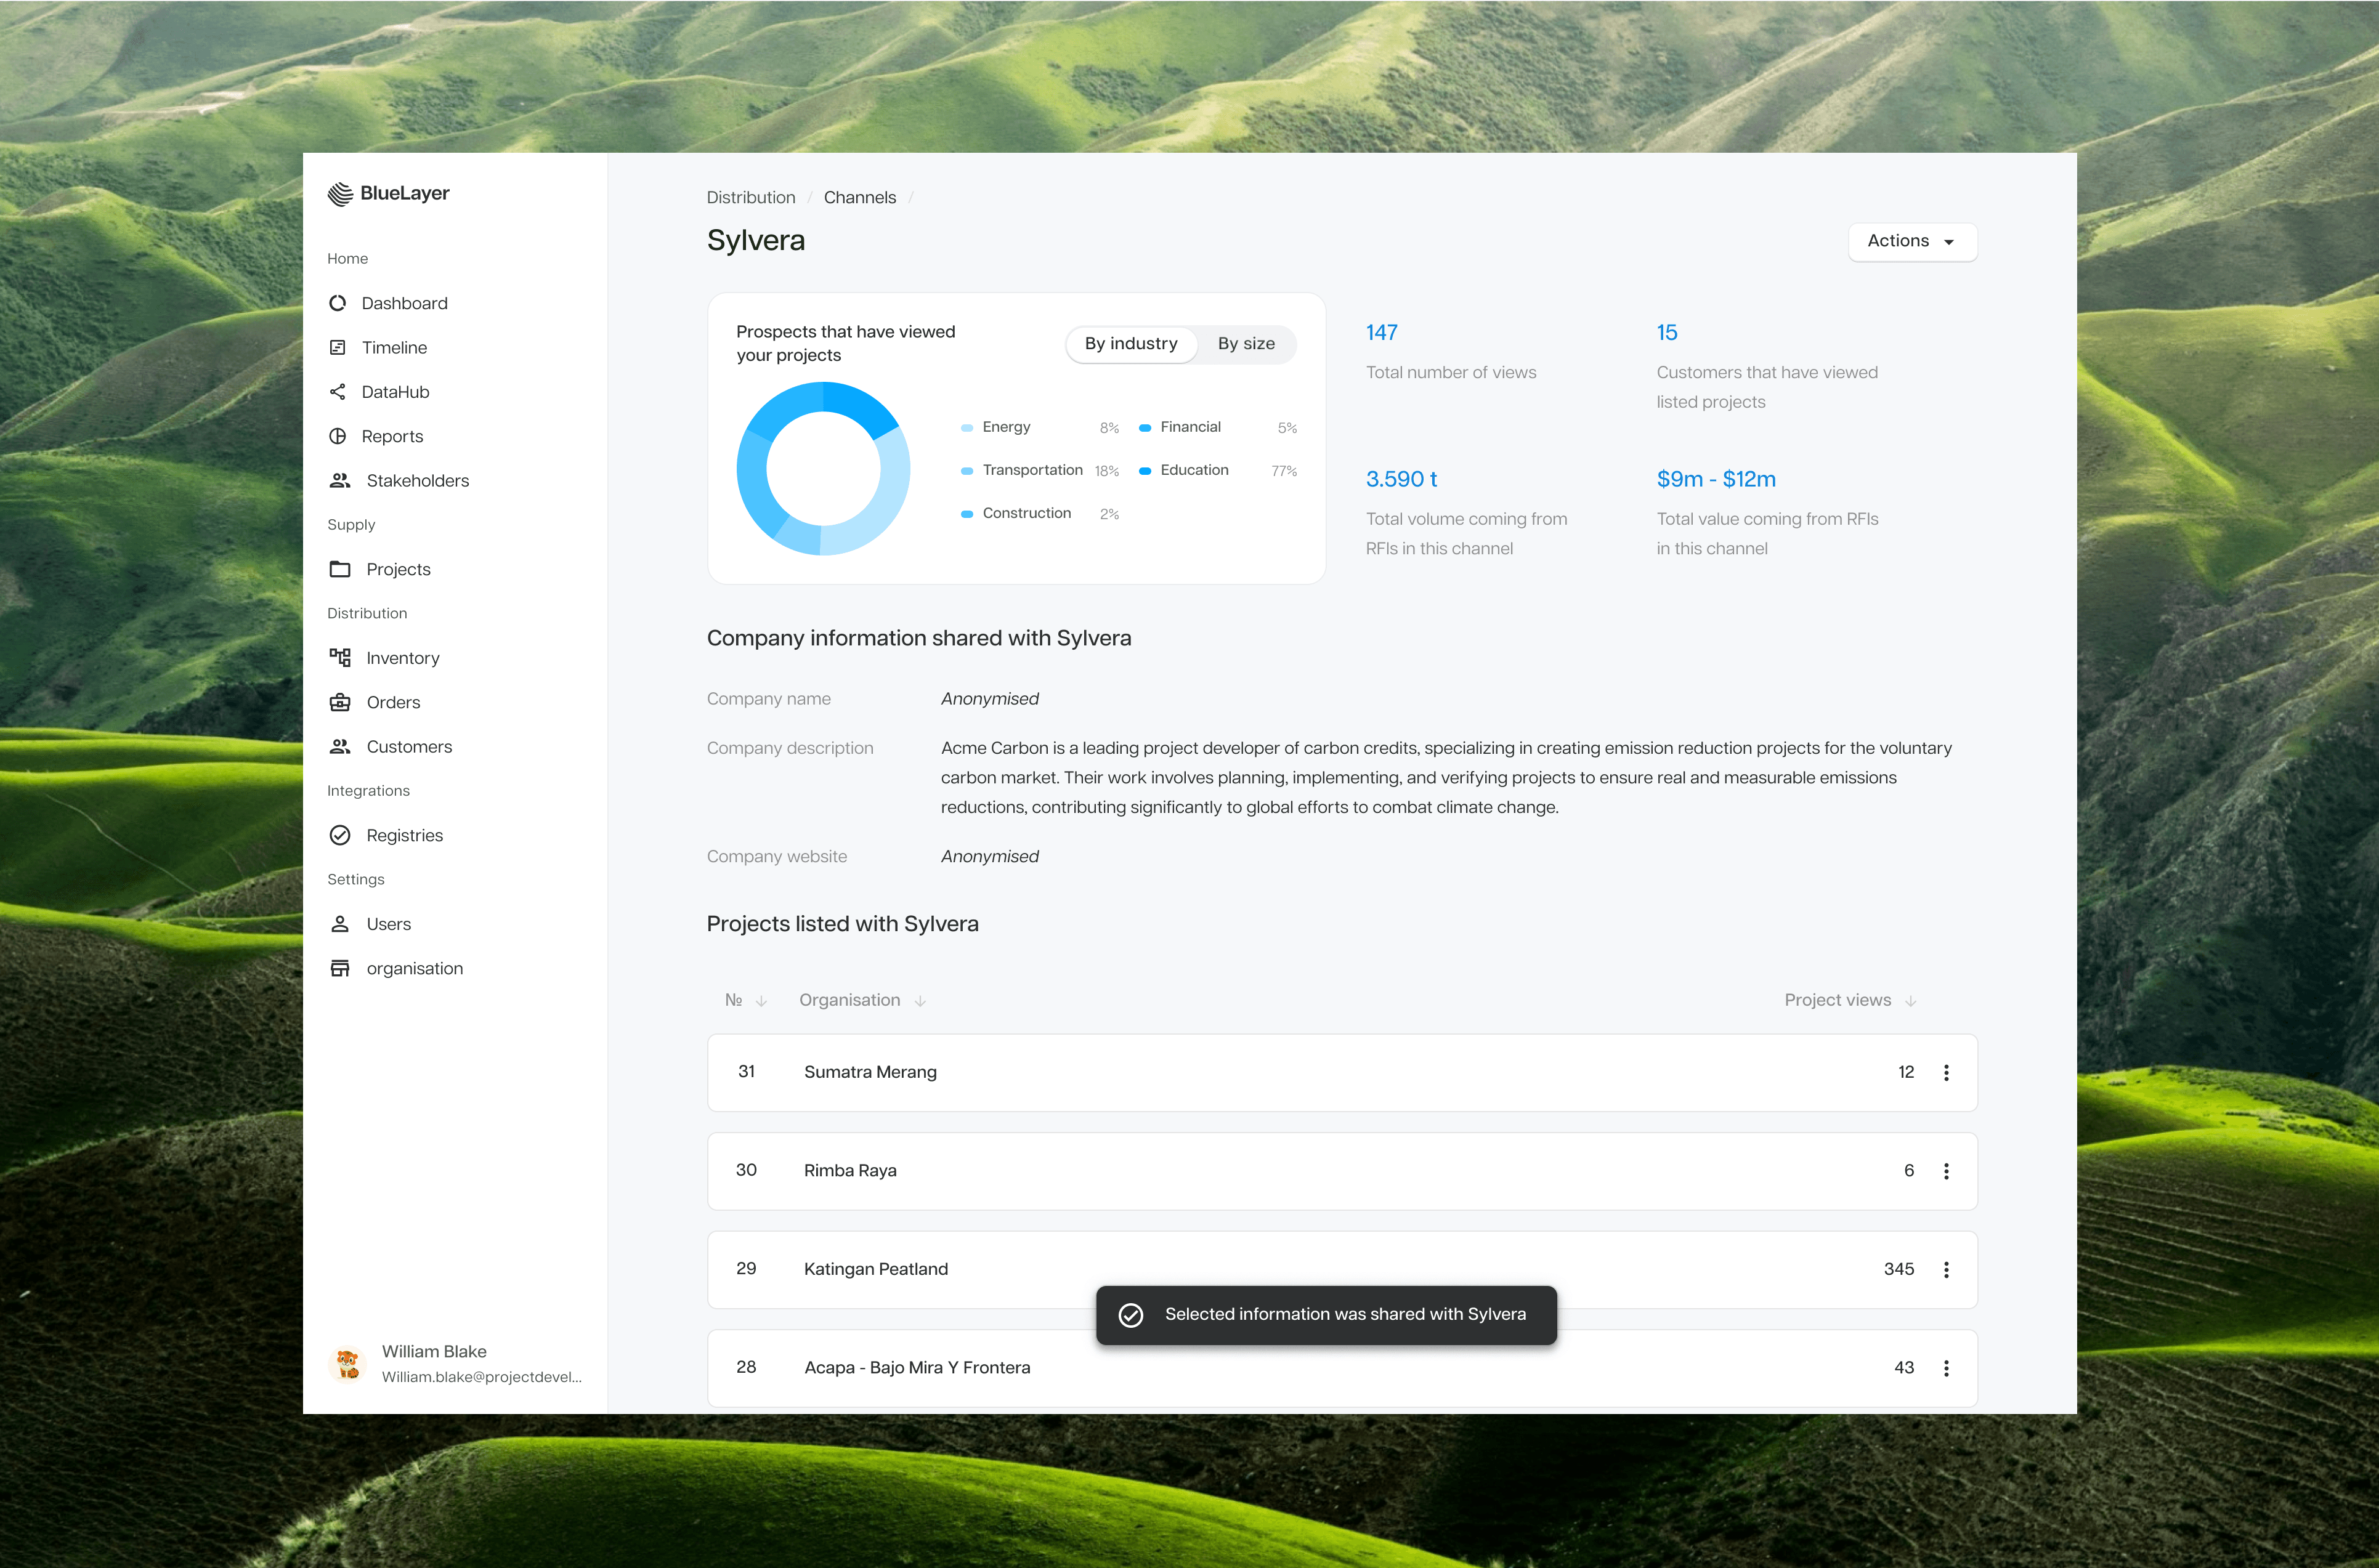Image resolution: width=2379 pixels, height=1568 pixels.
Task: Click the BlueLayer logo
Action: click(x=388, y=194)
